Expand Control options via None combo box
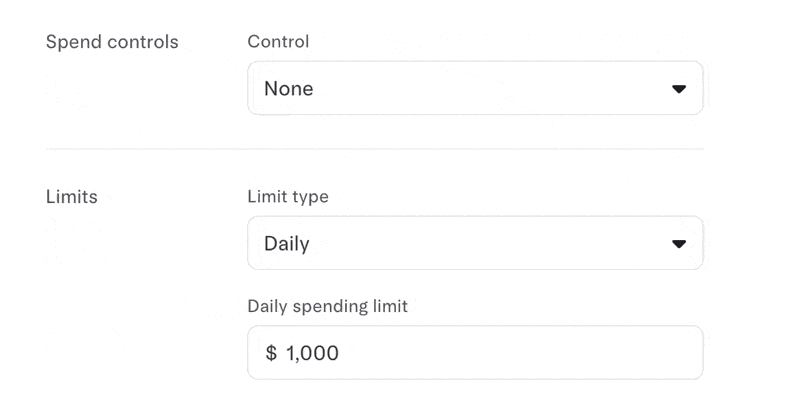800x413 pixels. click(x=475, y=88)
